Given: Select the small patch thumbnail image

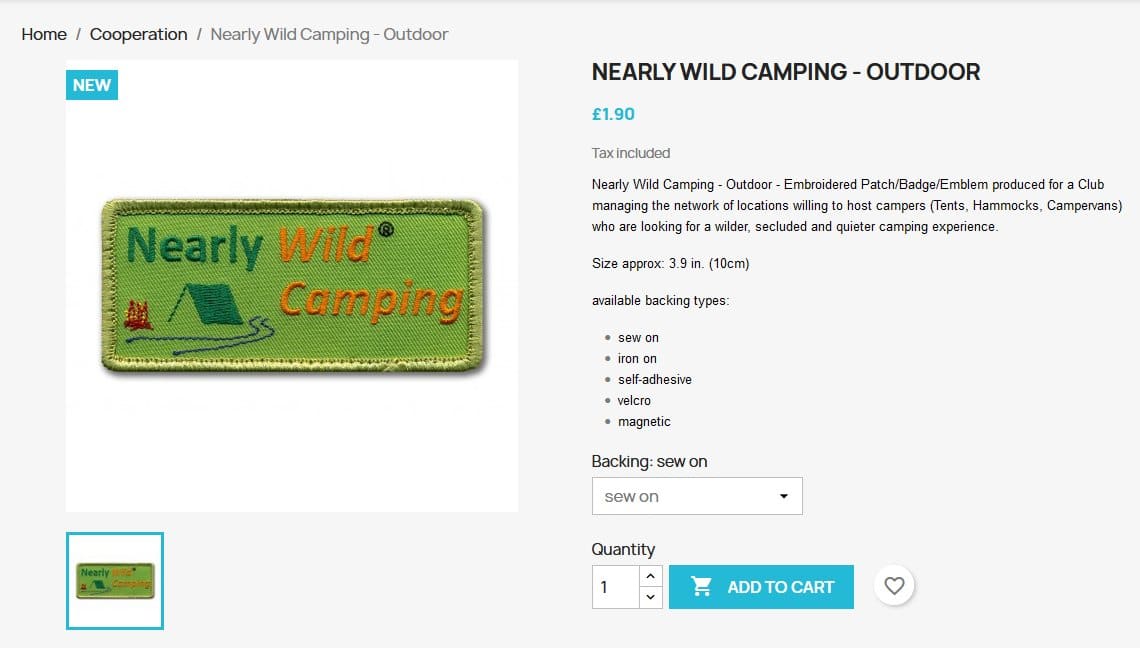Looking at the screenshot, I should pos(115,581).
